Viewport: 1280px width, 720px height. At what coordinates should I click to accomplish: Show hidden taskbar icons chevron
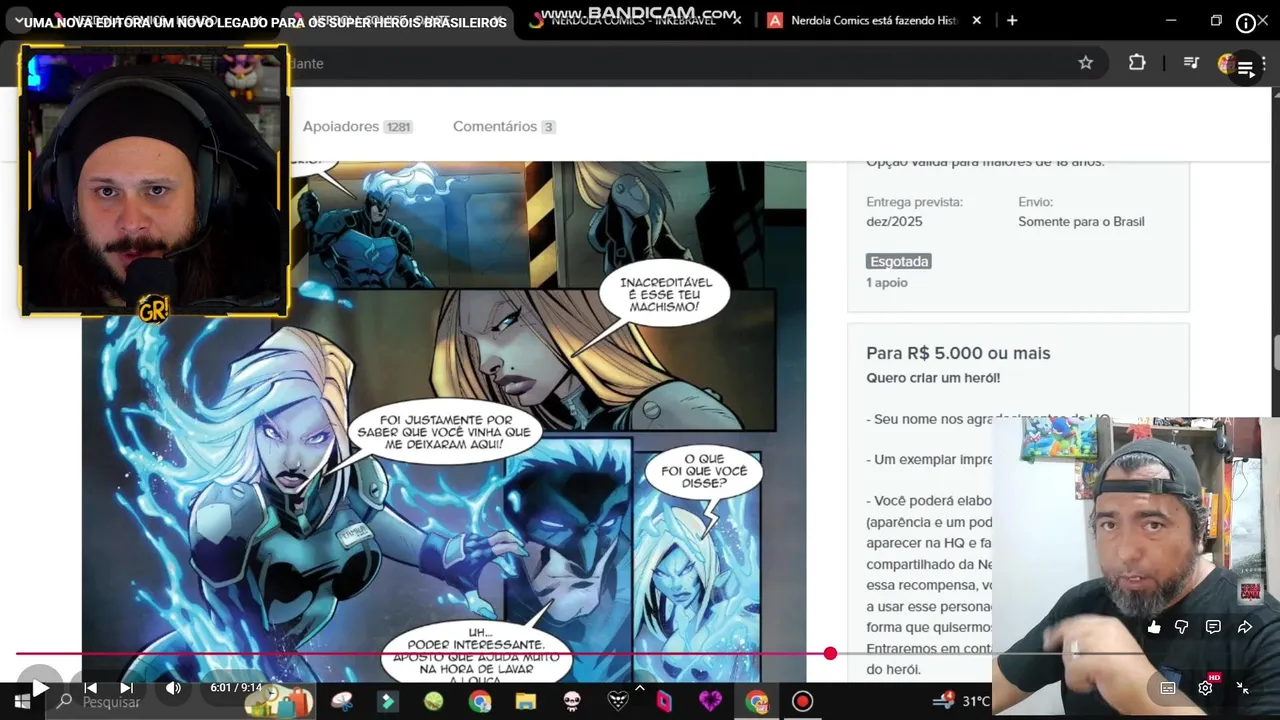pos(638,687)
